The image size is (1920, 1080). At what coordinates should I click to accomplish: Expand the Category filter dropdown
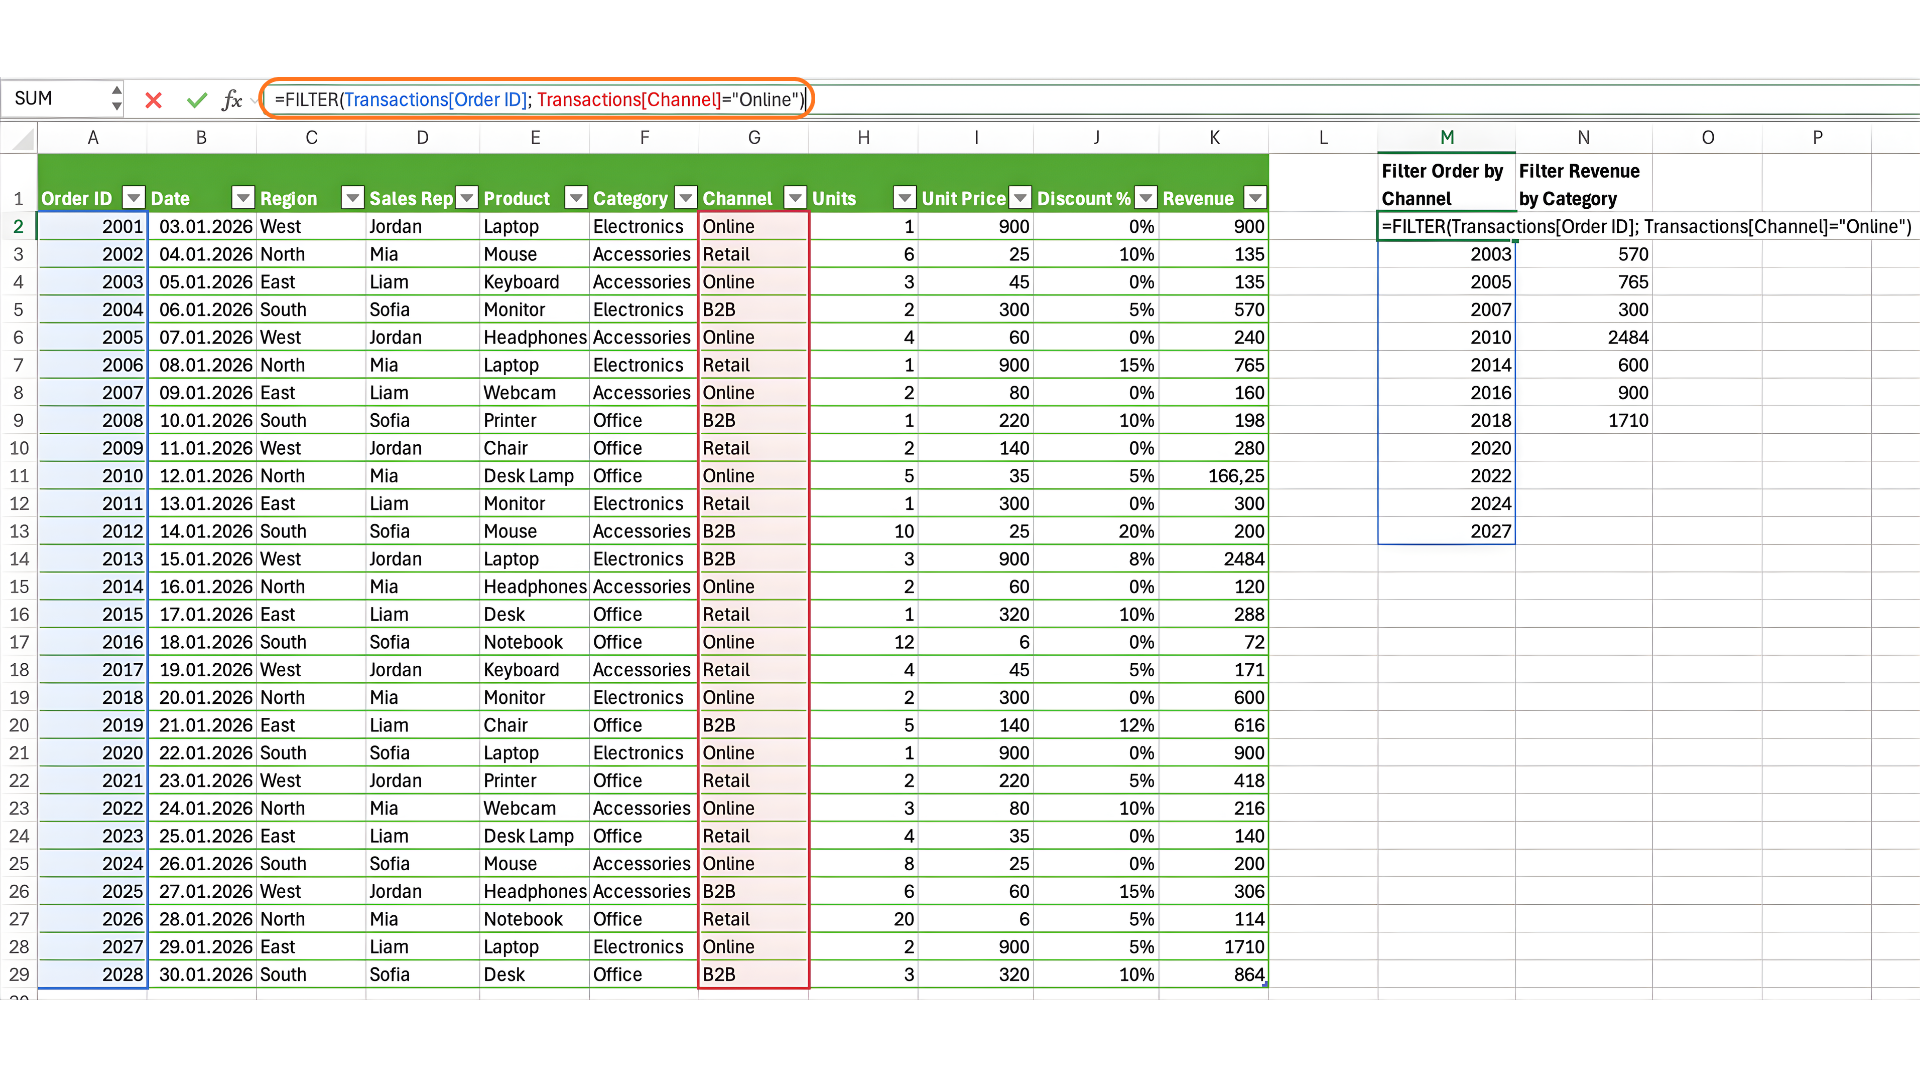pyautogui.click(x=685, y=198)
